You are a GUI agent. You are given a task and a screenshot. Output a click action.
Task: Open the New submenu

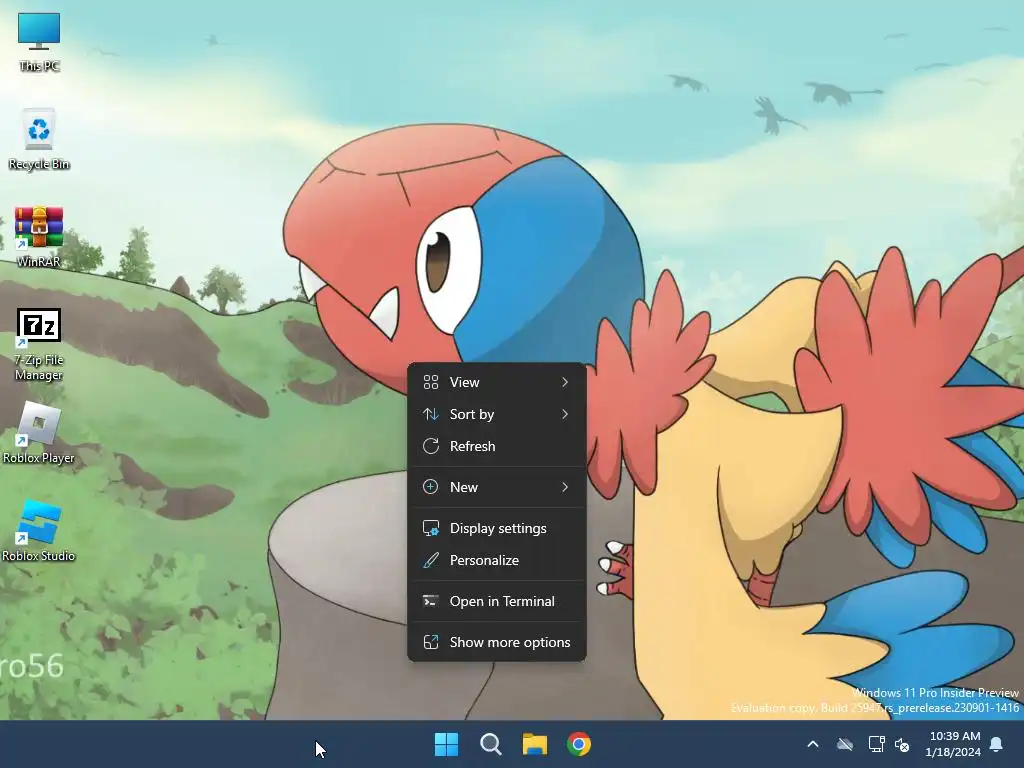click(x=497, y=487)
